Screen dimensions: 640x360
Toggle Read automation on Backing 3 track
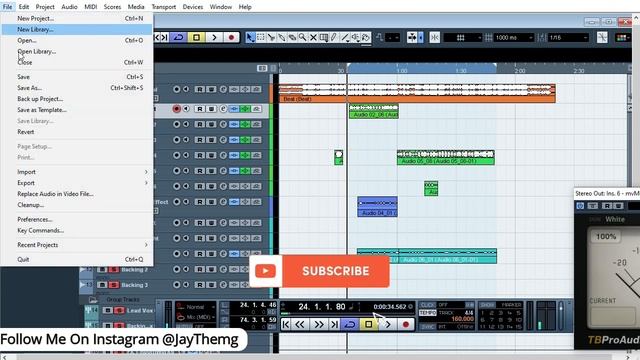click(x=200, y=285)
